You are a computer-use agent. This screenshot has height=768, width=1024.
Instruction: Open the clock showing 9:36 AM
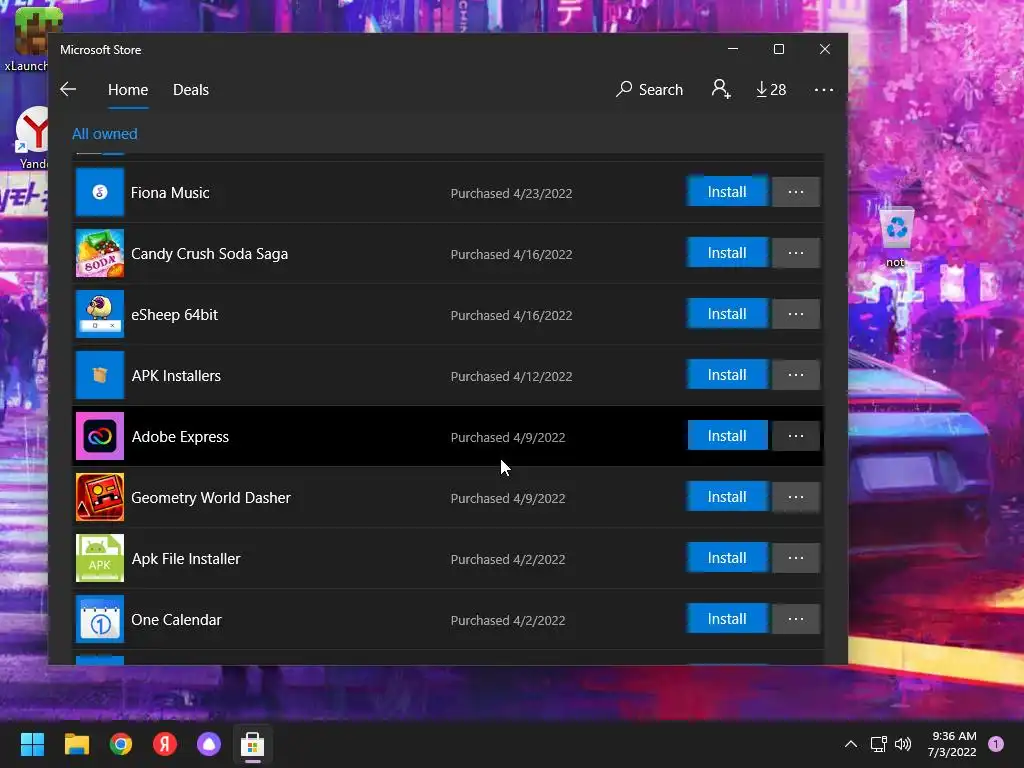tap(952, 744)
